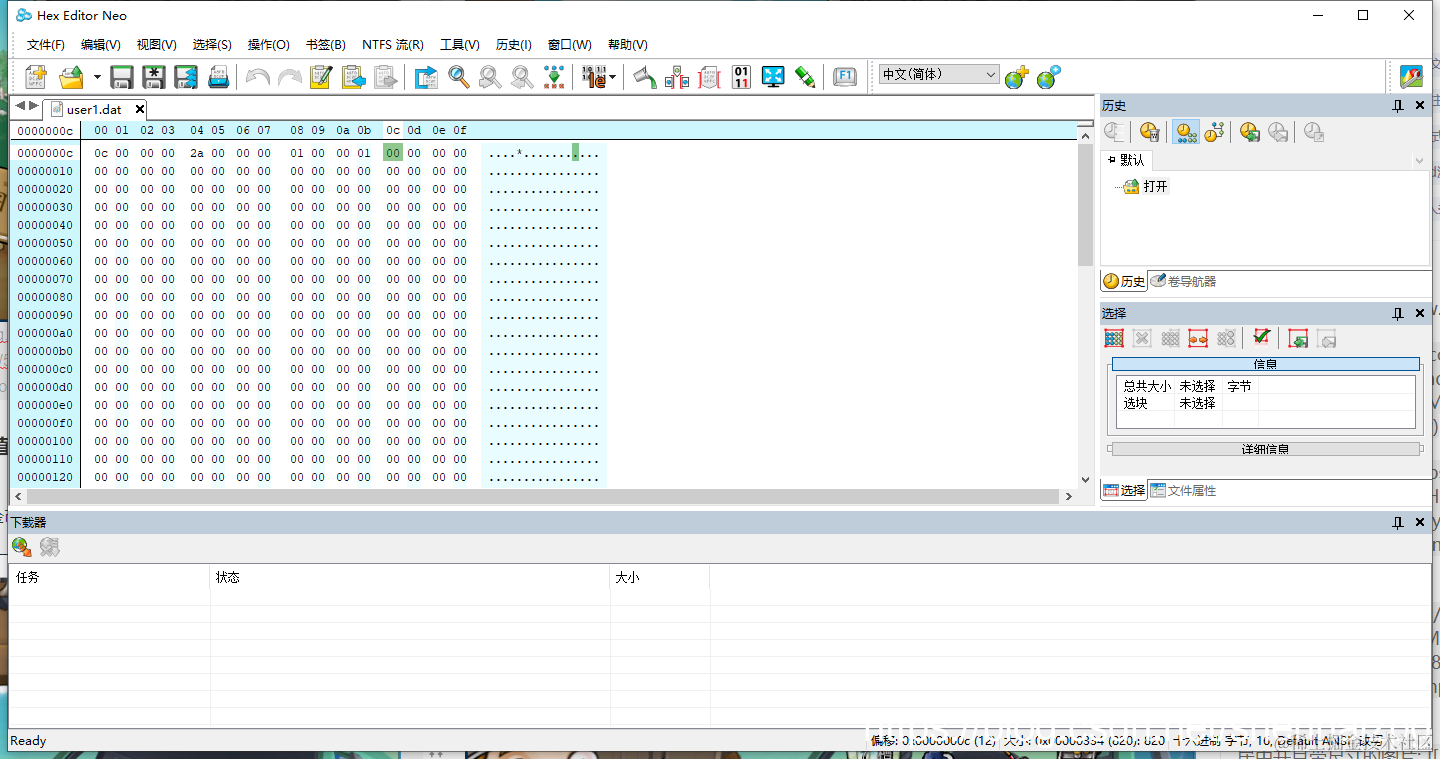
Task: Close the user1.dat tab
Action: point(140,109)
